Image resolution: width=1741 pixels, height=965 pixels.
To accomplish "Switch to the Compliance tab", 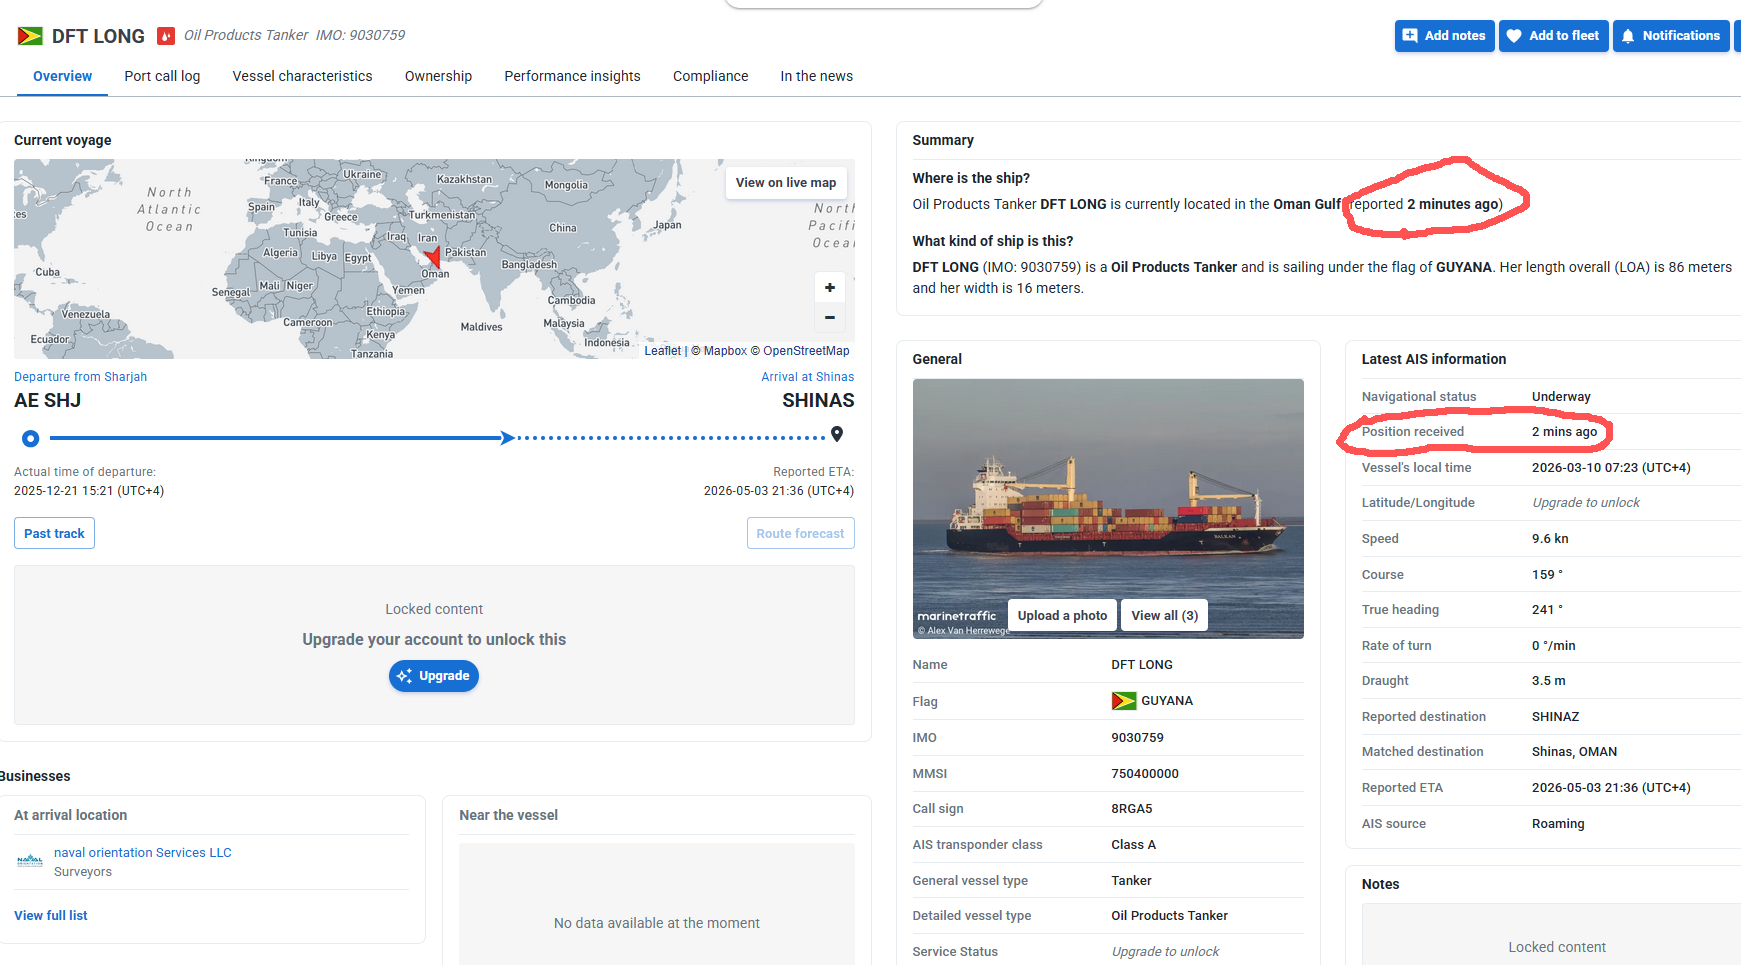I will (x=710, y=76).
